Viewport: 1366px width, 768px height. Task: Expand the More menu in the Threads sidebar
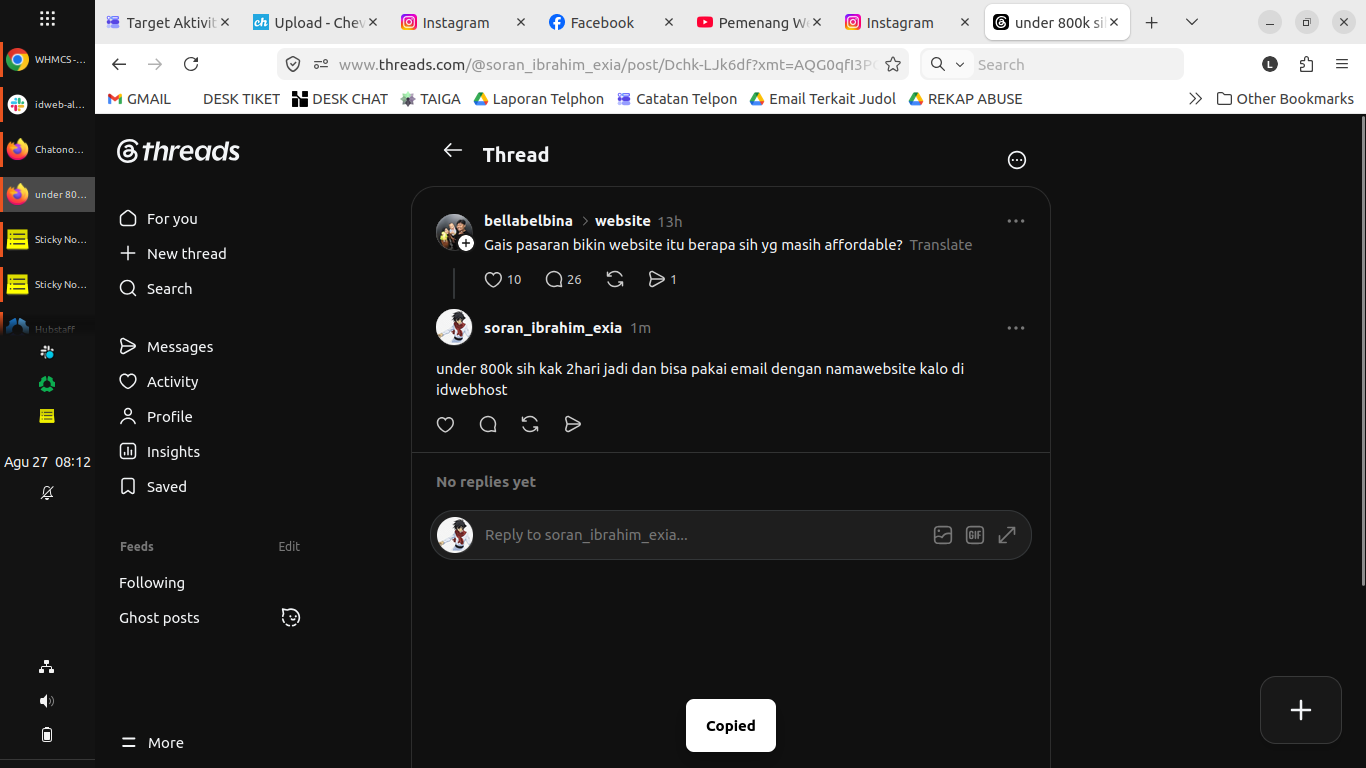coord(152,743)
